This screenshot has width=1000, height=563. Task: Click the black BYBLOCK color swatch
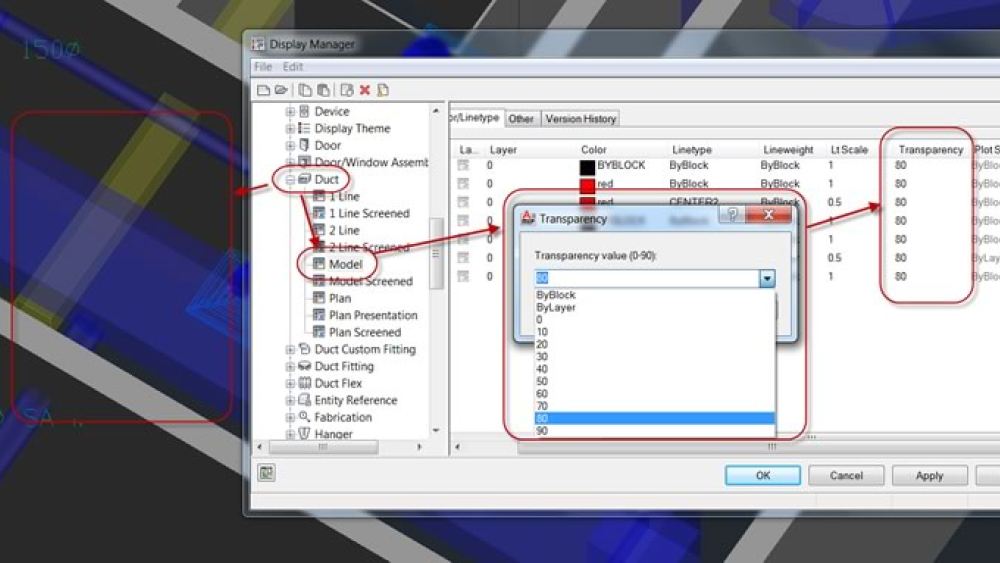click(588, 166)
